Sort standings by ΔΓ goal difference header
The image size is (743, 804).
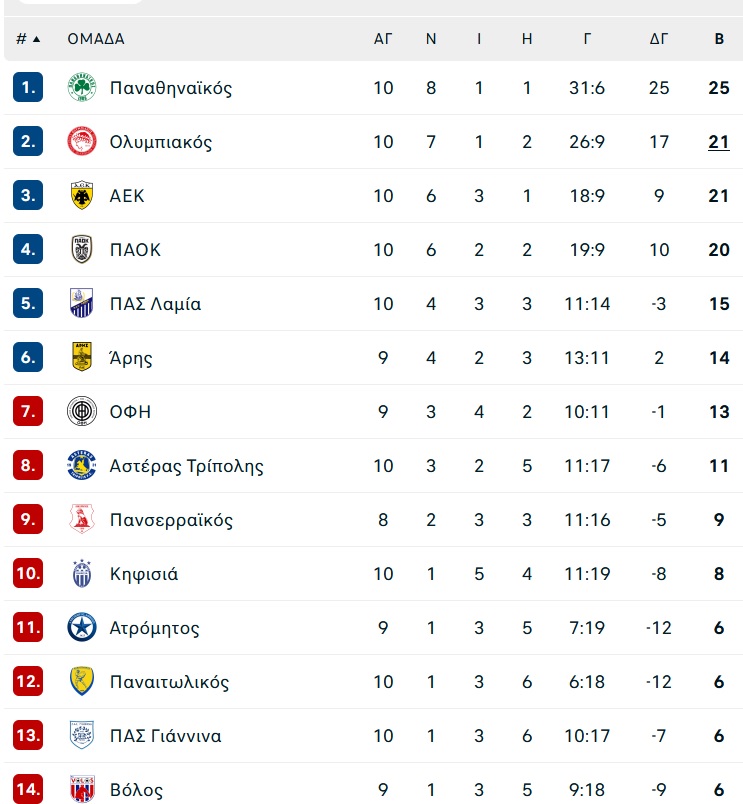tap(659, 39)
